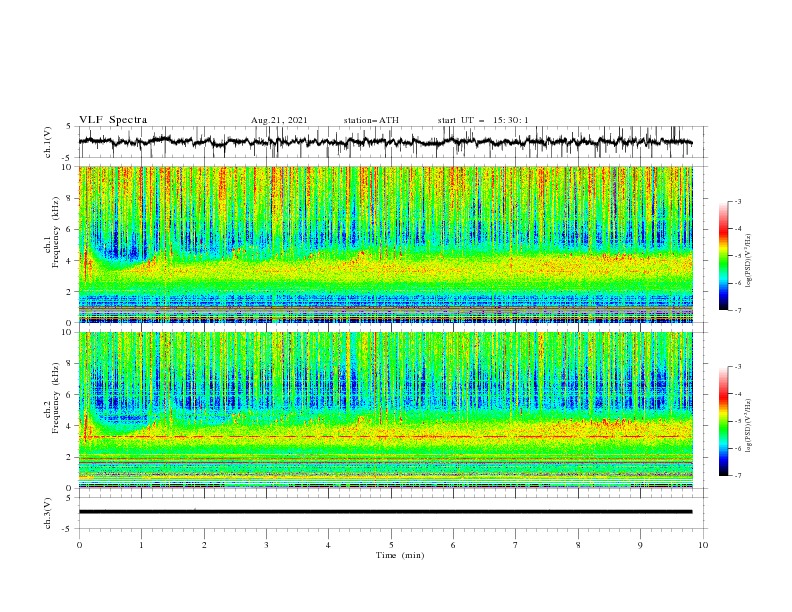Click the "ch.3(V)" axis label
Screen dimensions: 792x612
tap(48, 513)
